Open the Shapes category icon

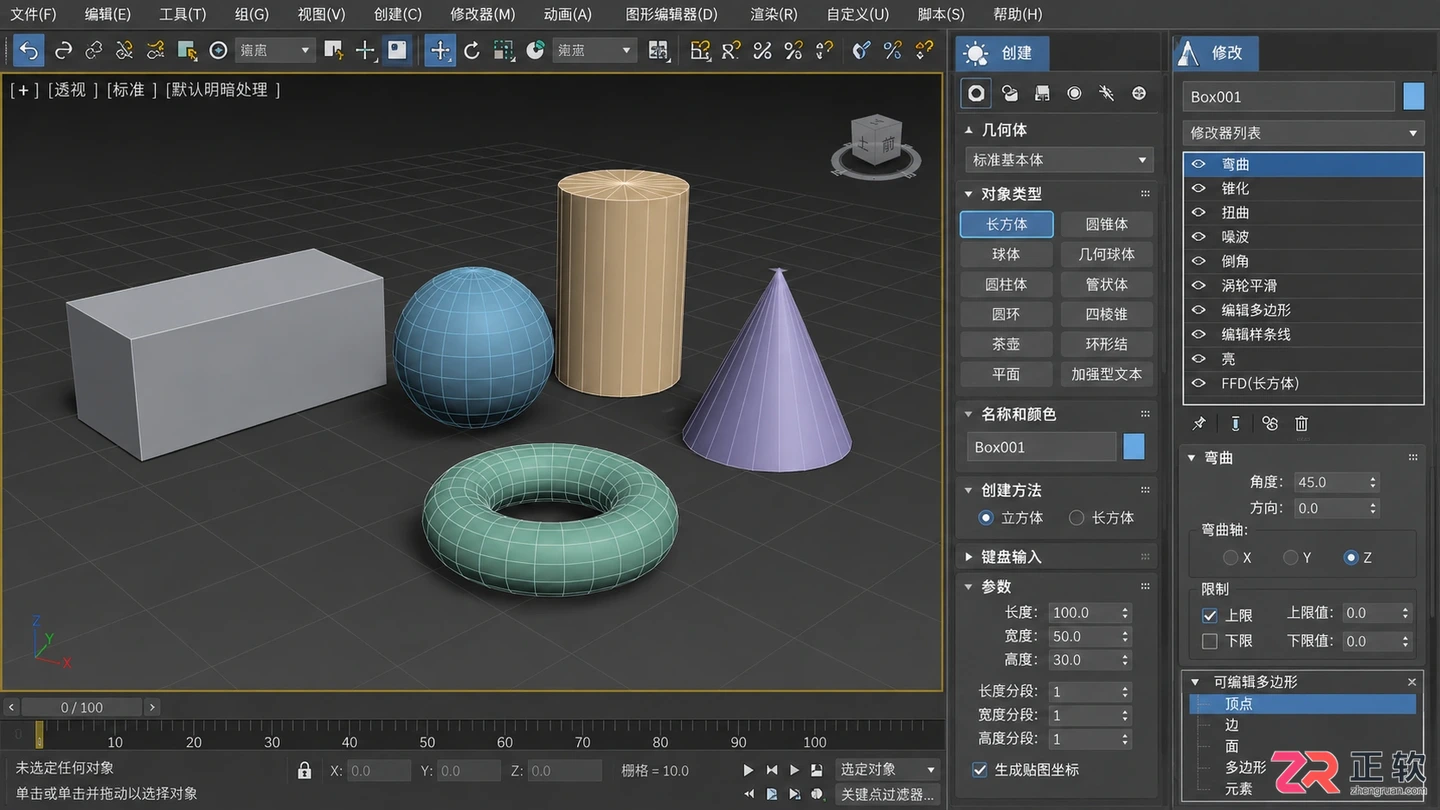click(x=1010, y=93)
